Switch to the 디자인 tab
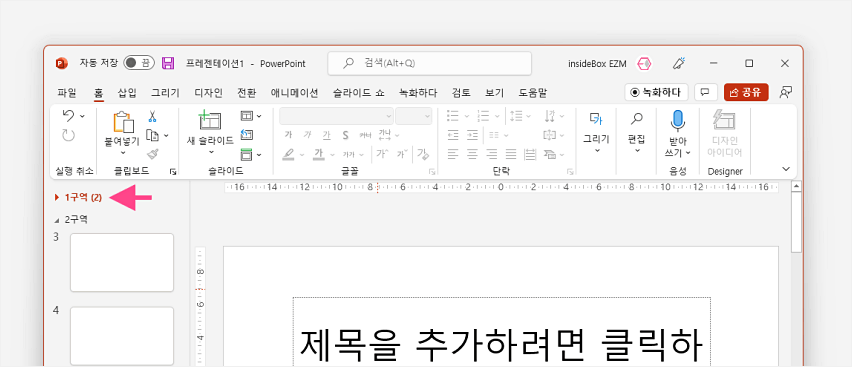 pyautogui.click(x=209, y=93)
